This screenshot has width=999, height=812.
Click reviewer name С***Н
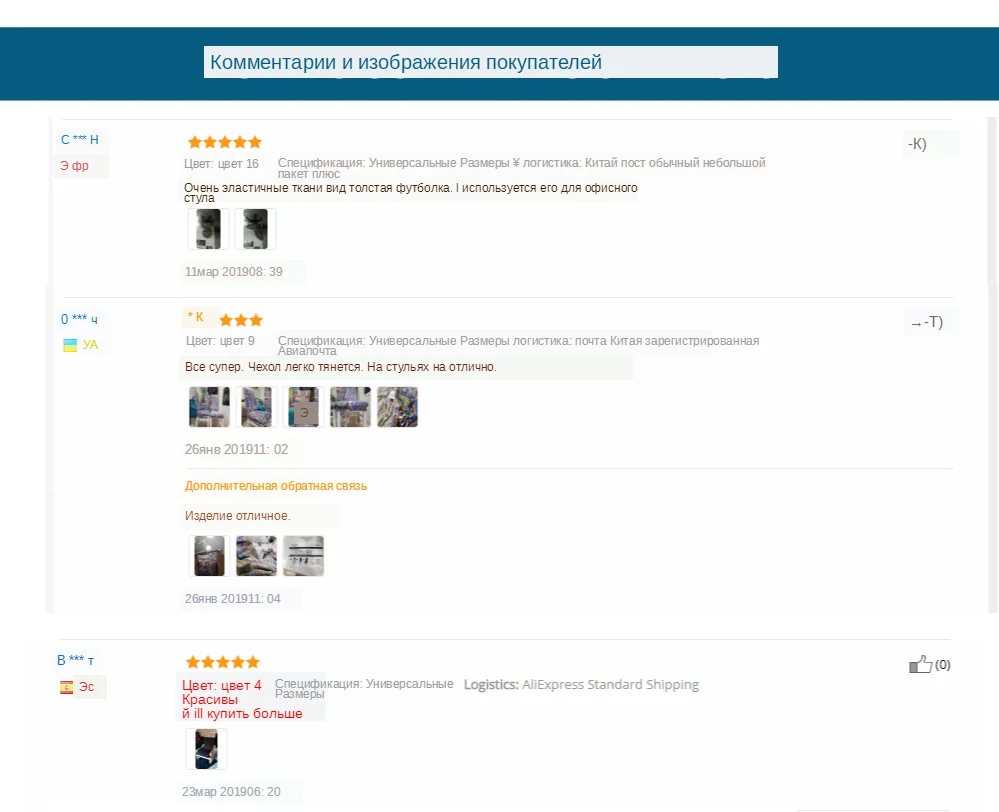tap(80, 140)
